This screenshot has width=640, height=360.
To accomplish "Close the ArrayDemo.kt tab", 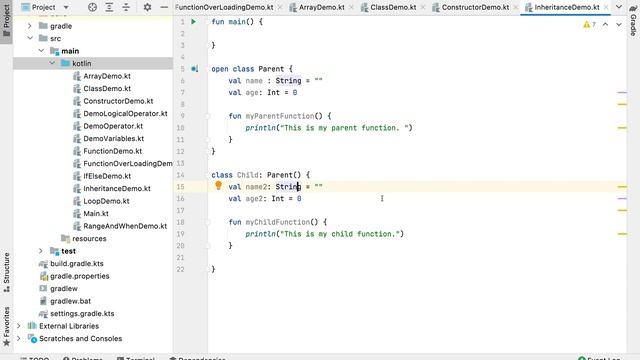I will pos(351,7).
